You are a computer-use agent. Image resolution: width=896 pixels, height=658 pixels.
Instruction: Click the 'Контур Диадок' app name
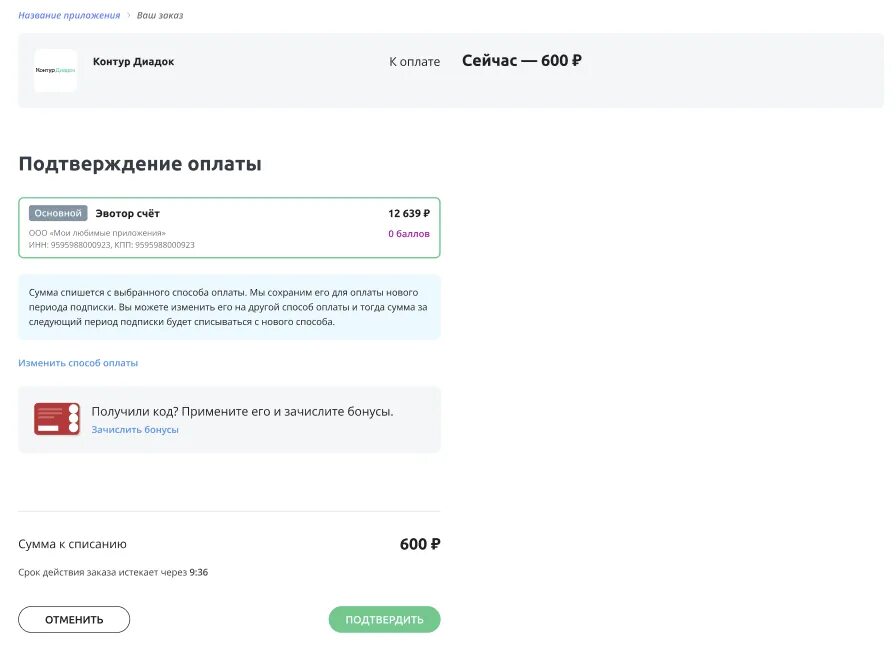point(133,62)
